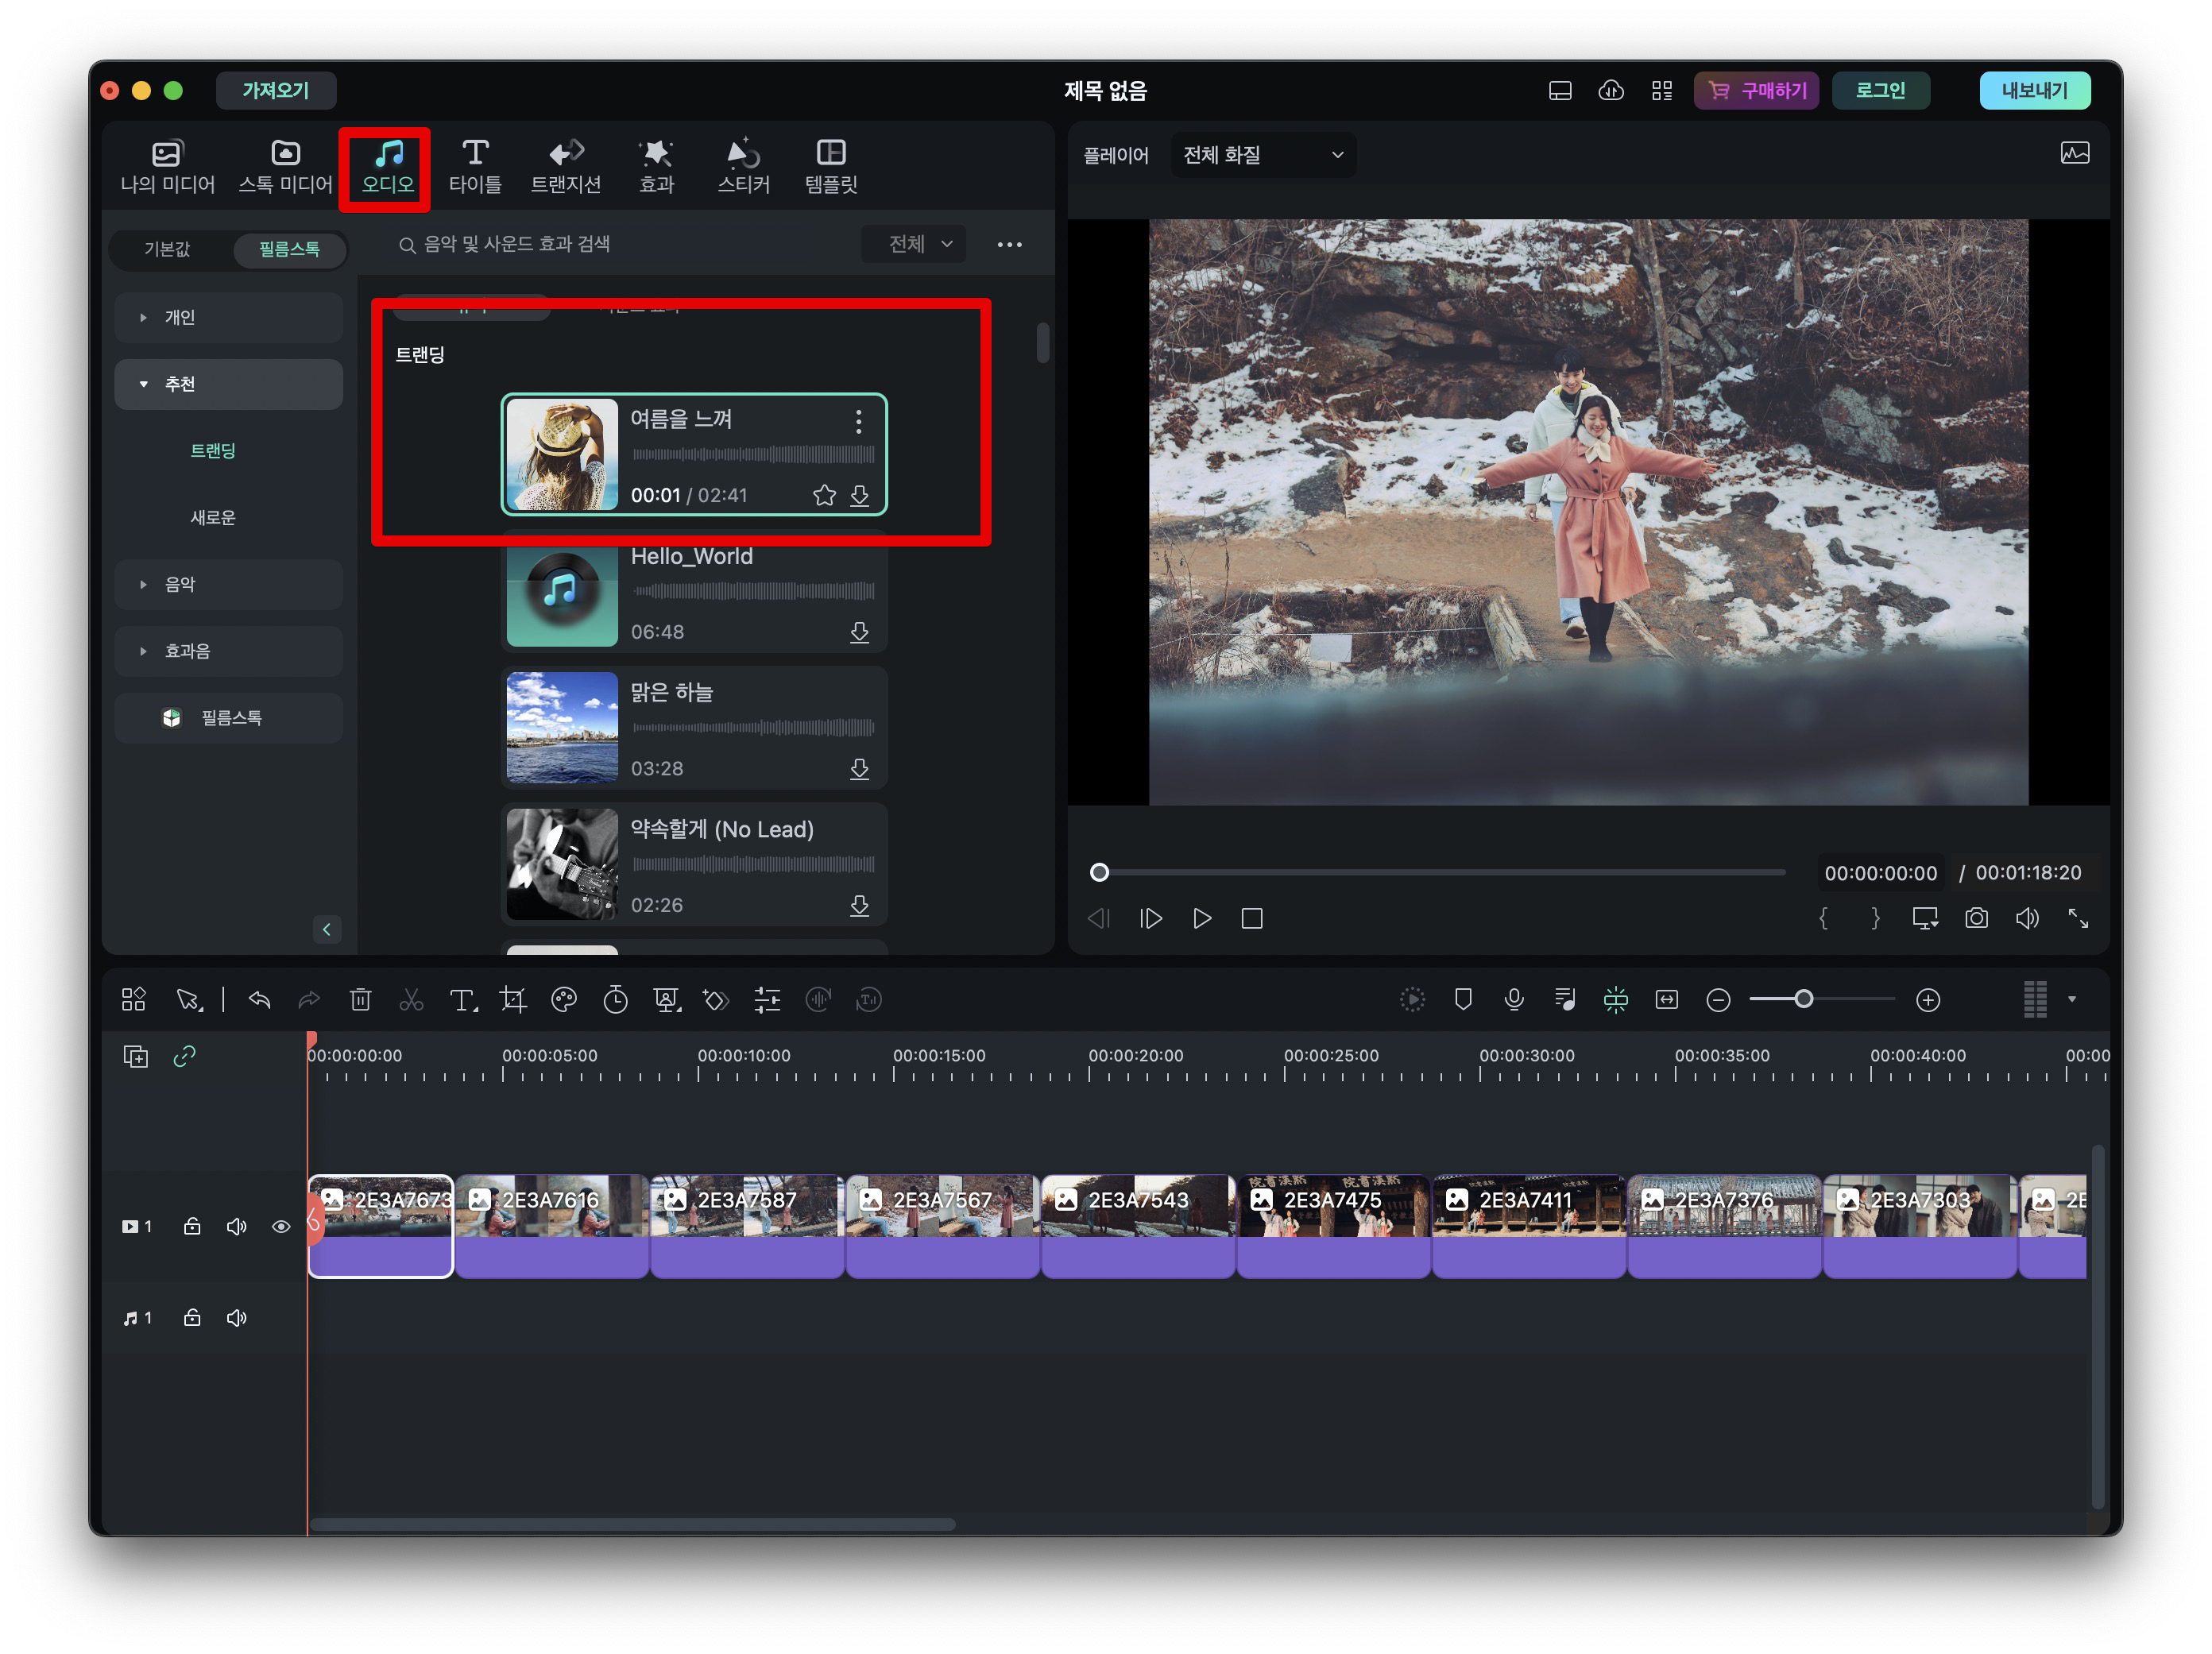Click the 내보내기 export button

point(2033,90)
